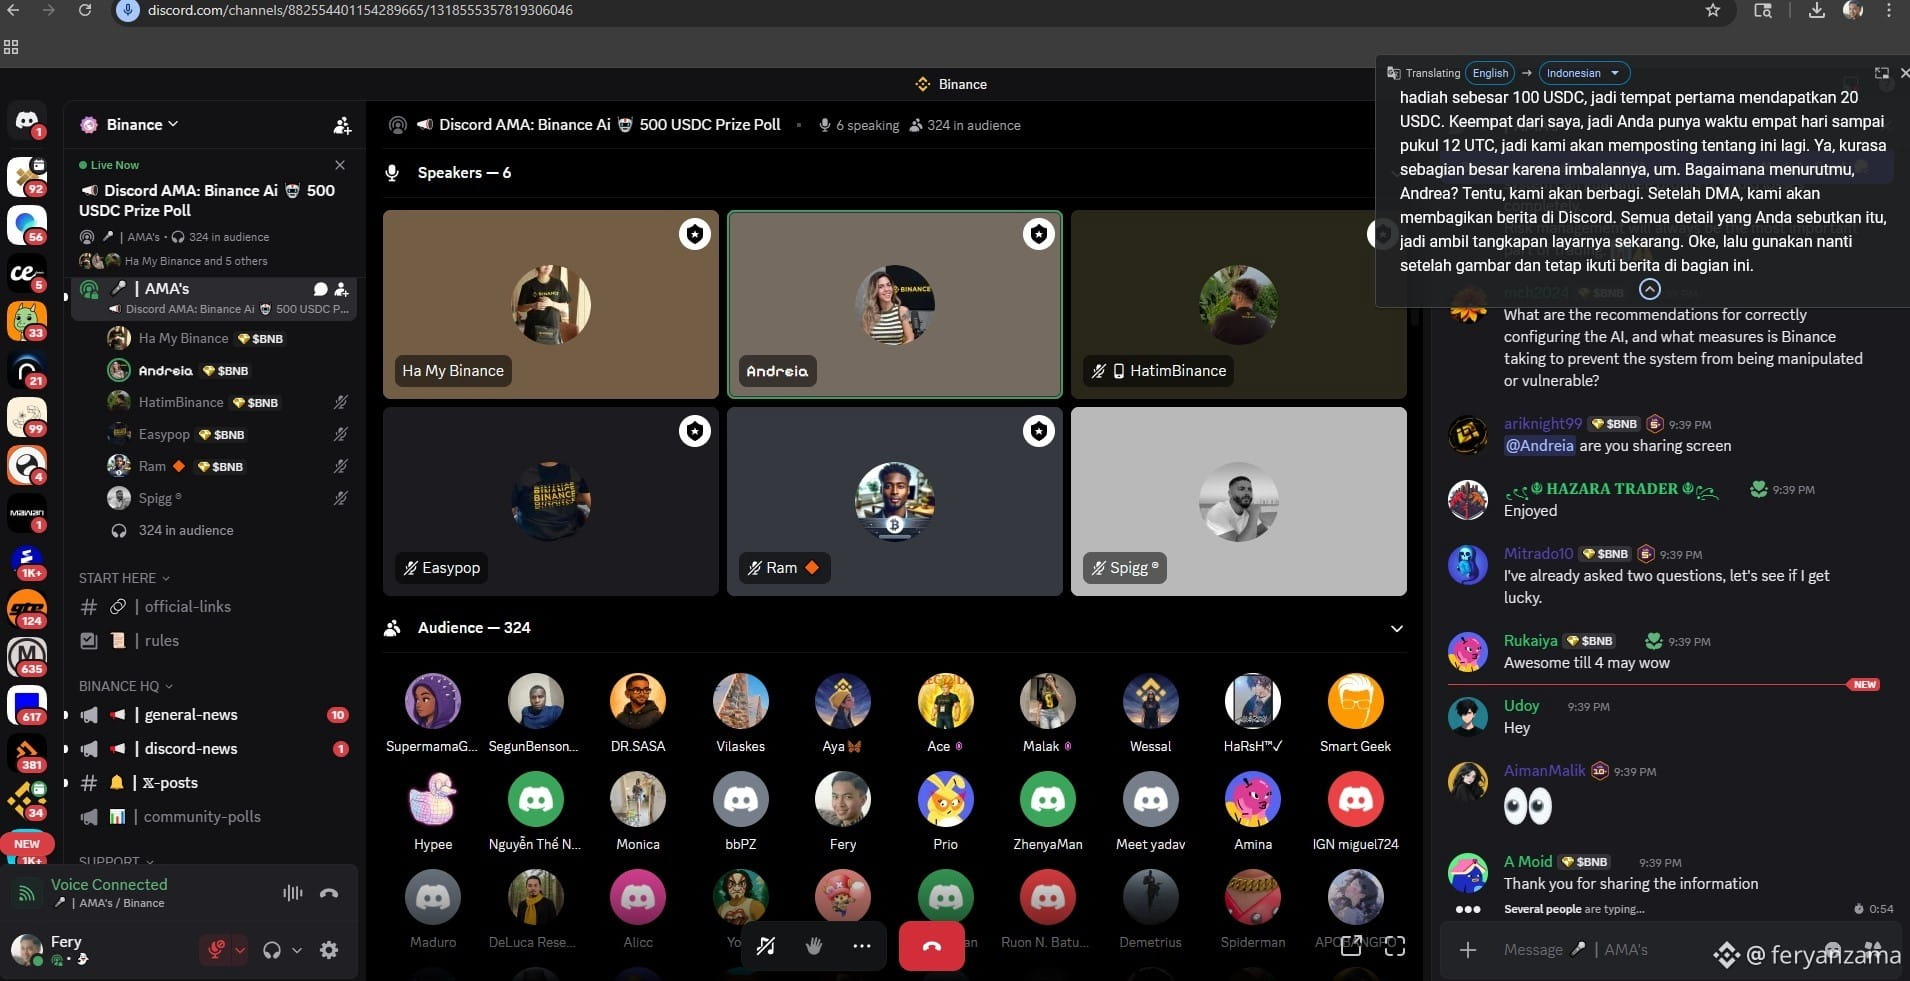Click the NEW unread mentions pill

27,844
